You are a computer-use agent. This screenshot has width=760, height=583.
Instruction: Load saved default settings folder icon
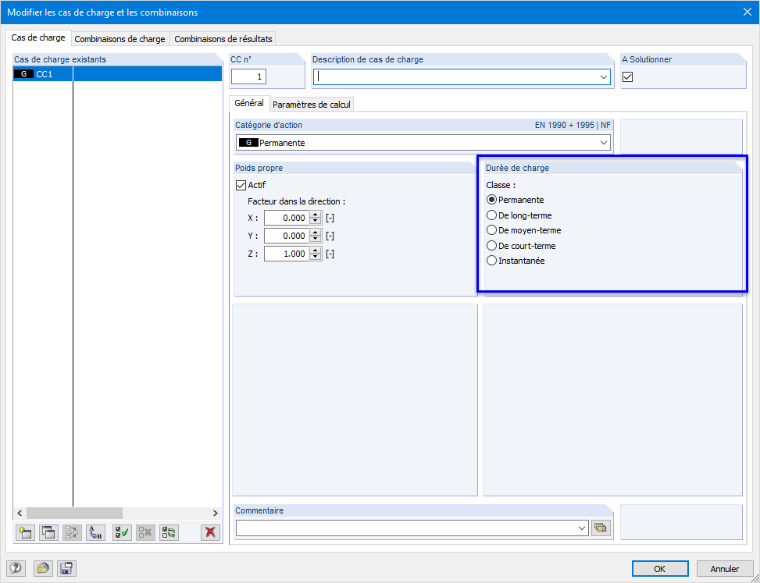43,568
